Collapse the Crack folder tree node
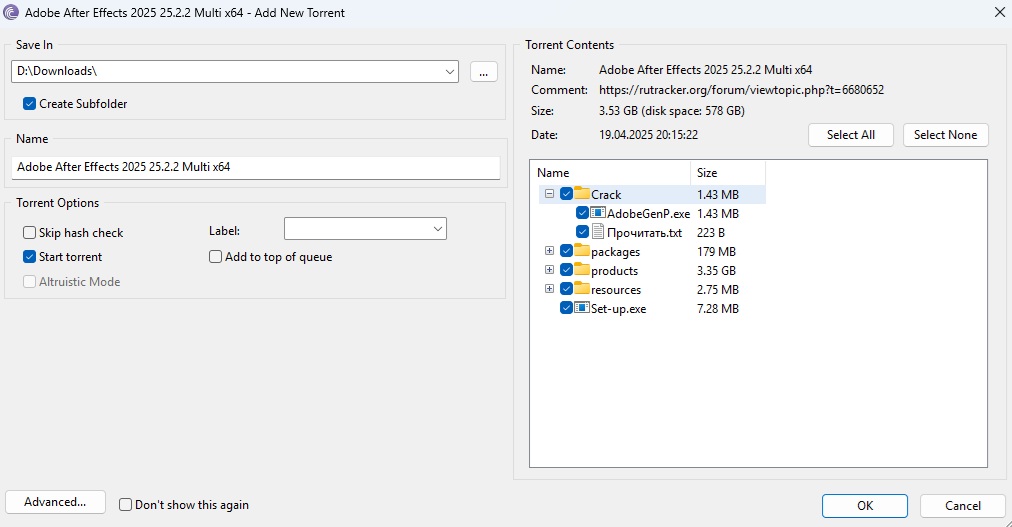 (x=549, y=194)
